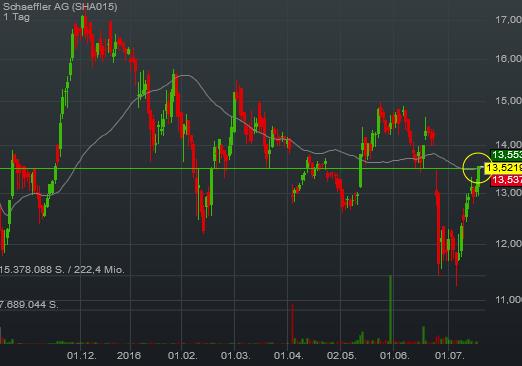Click the volume label 15.378.088 S. / 222,4 Mio.
Screen dimensions: 522x366
coord(62,270)
